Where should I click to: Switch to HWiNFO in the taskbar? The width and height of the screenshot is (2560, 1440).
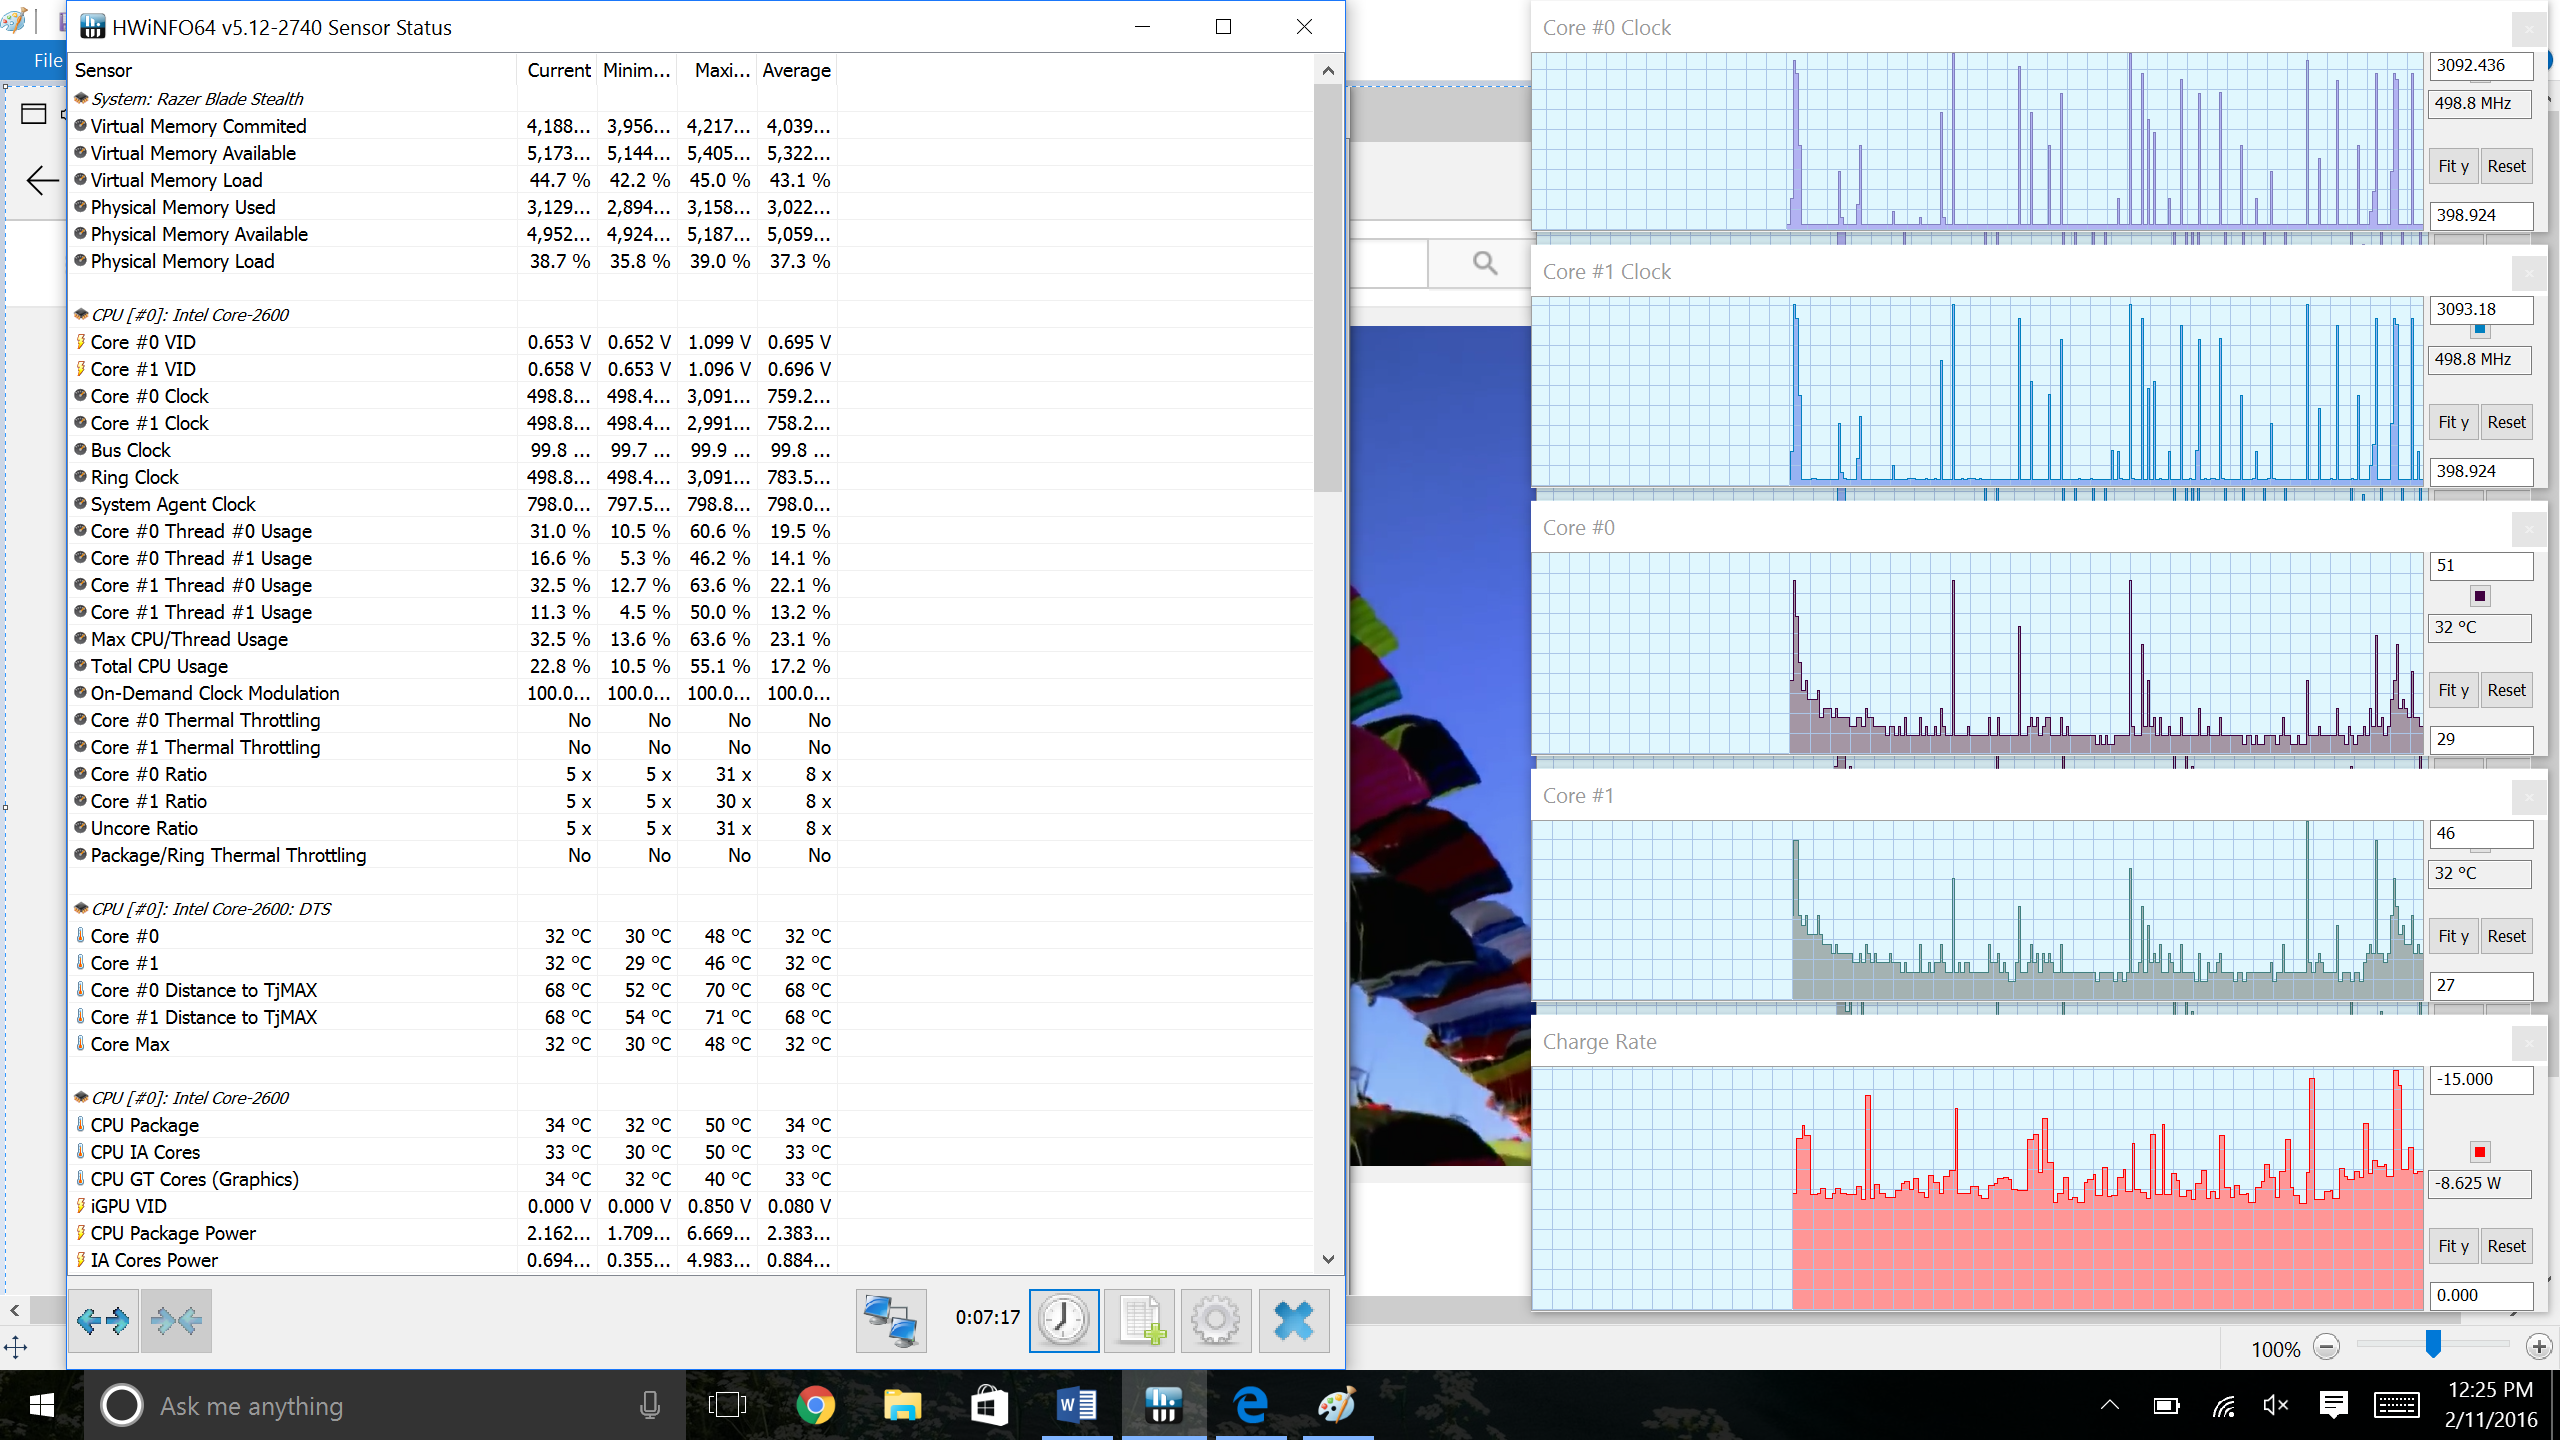(x=1163, y=1406)
